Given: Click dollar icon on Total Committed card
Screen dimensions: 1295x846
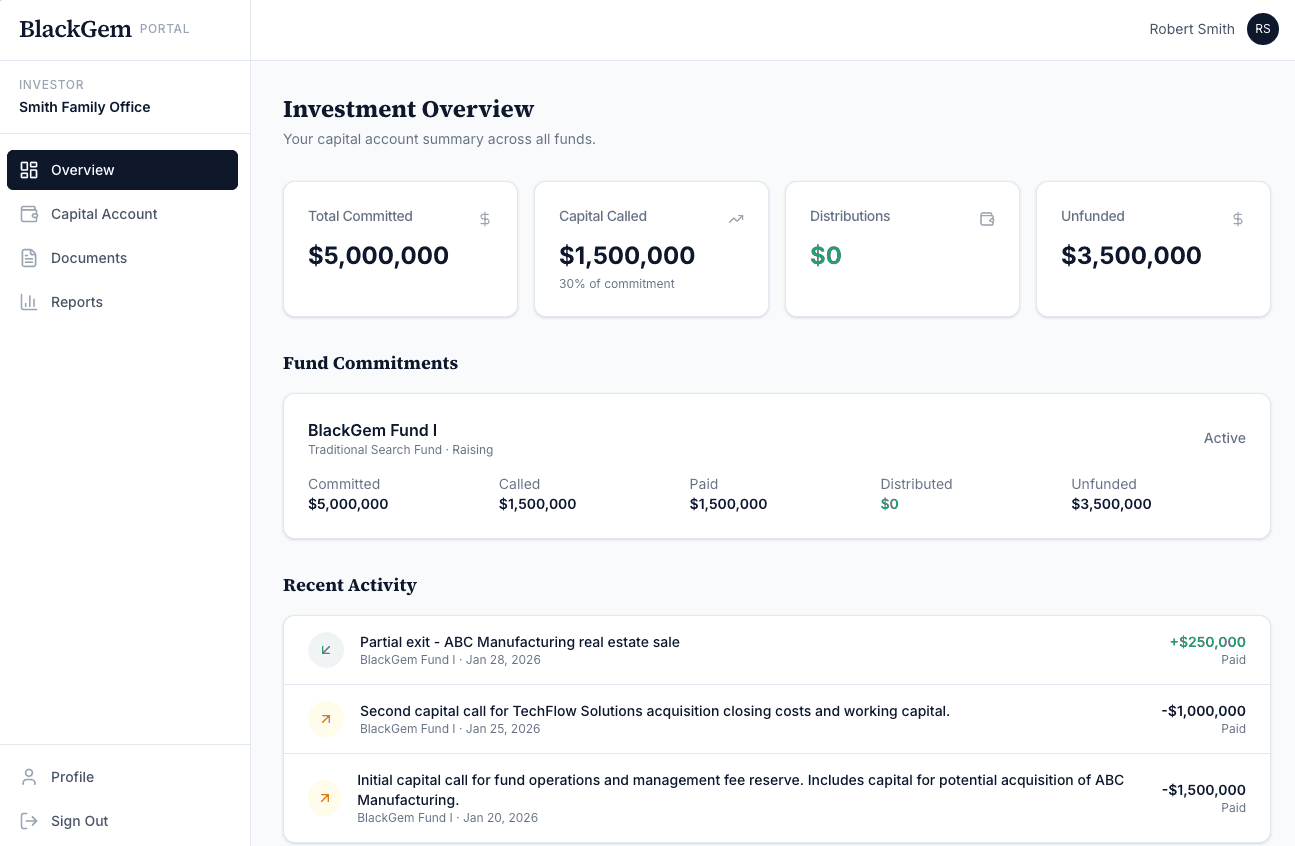Looking at the screenshot, I should point(485,218).
